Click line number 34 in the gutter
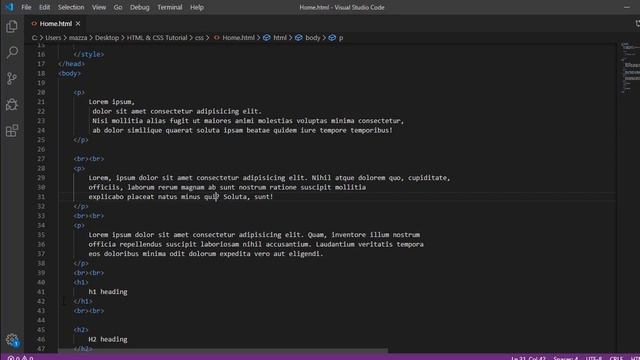 tap(41, 225)
